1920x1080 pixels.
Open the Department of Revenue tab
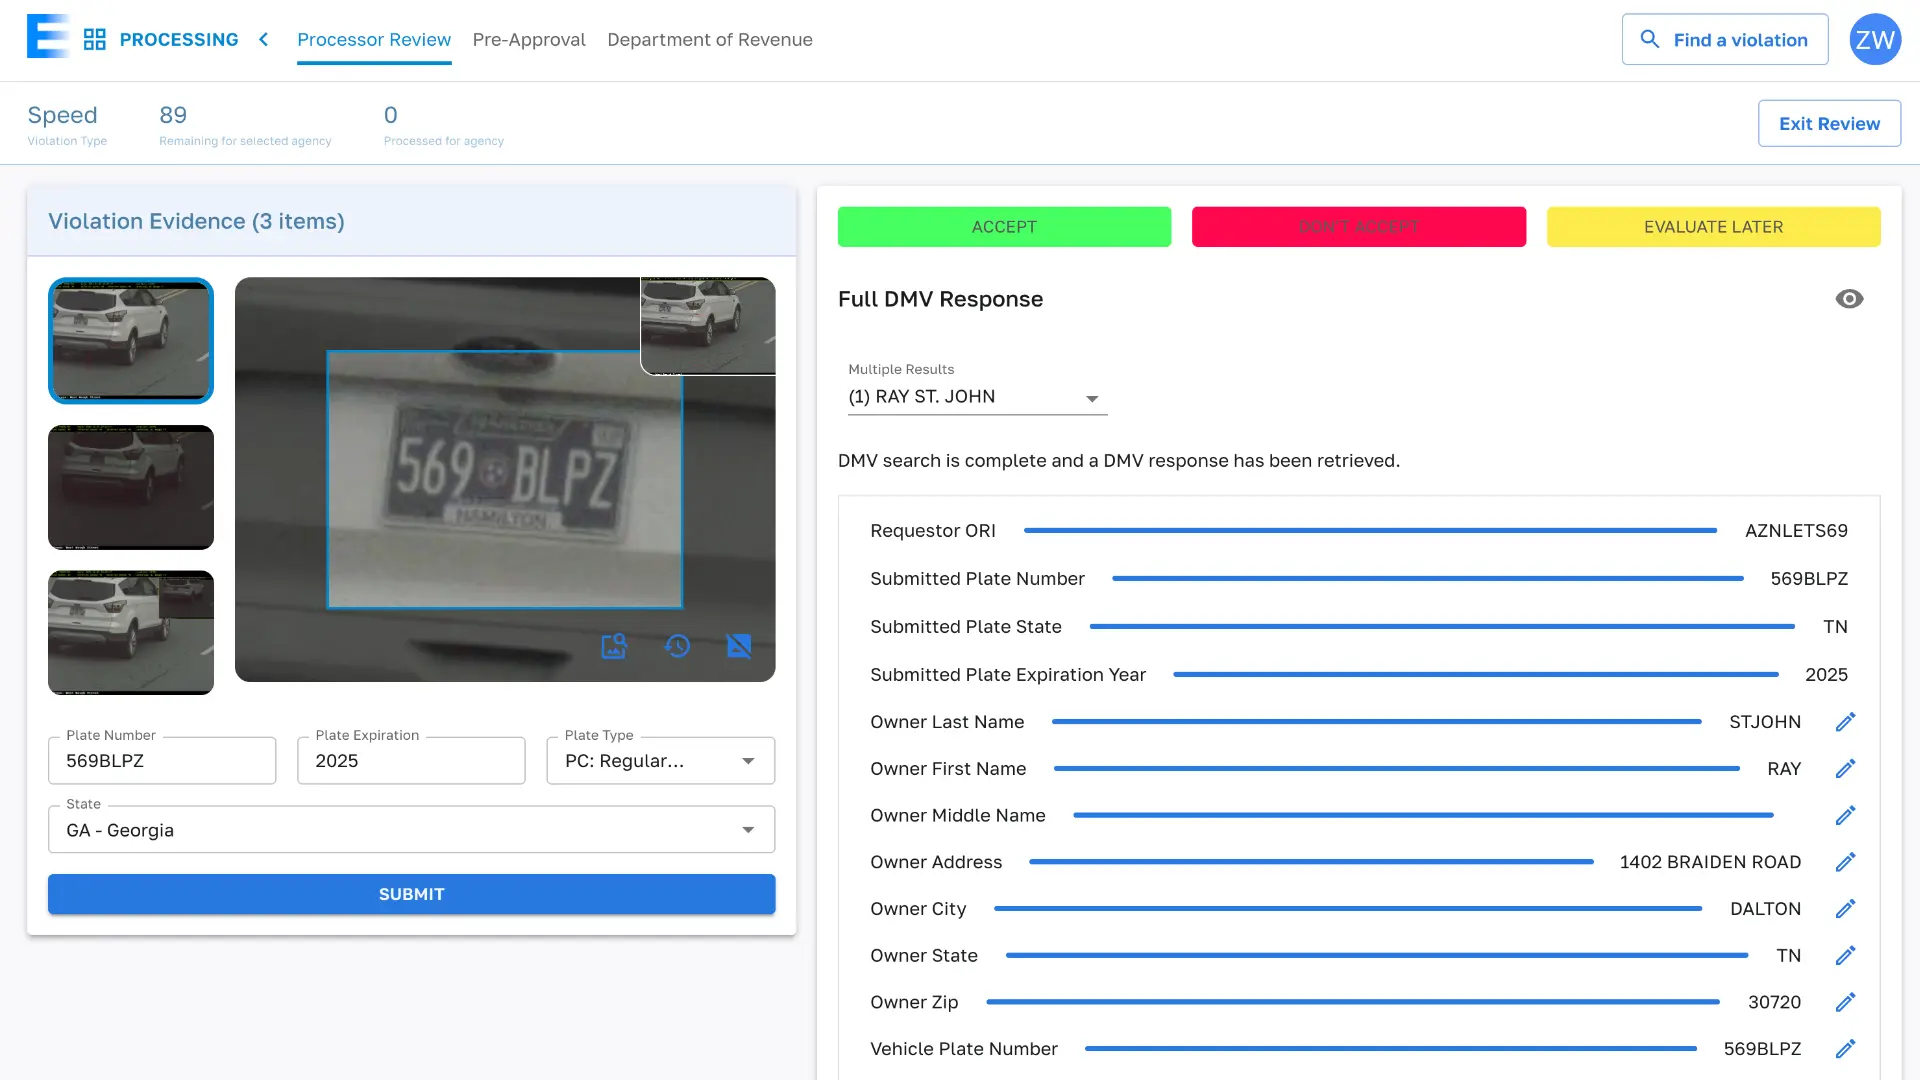[x=709, y=40]
